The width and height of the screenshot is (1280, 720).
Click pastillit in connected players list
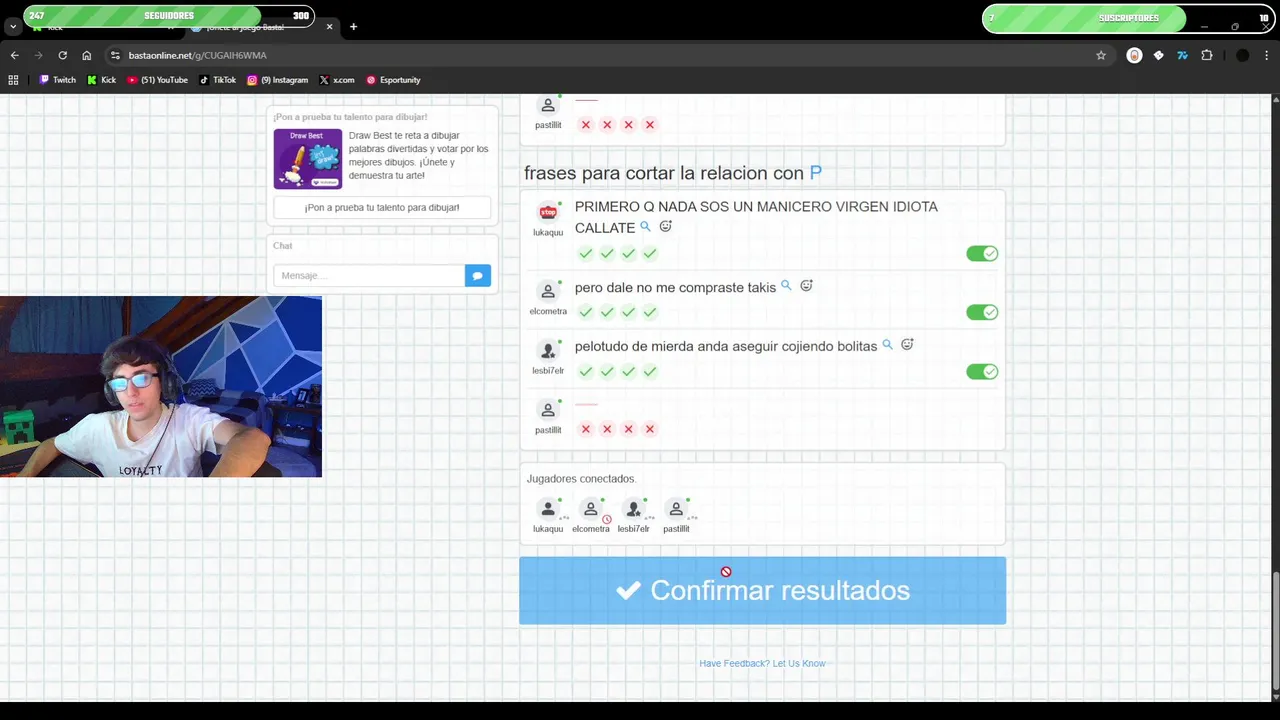click(676, 515)
